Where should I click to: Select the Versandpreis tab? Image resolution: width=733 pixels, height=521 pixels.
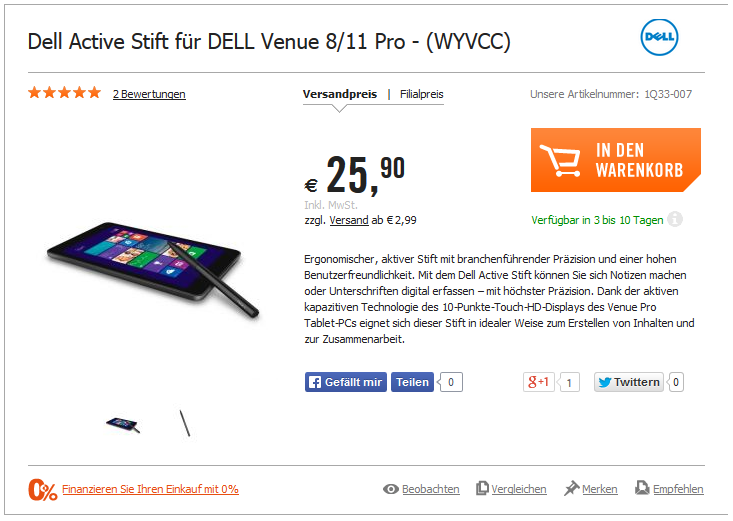[x=340, y=94]
